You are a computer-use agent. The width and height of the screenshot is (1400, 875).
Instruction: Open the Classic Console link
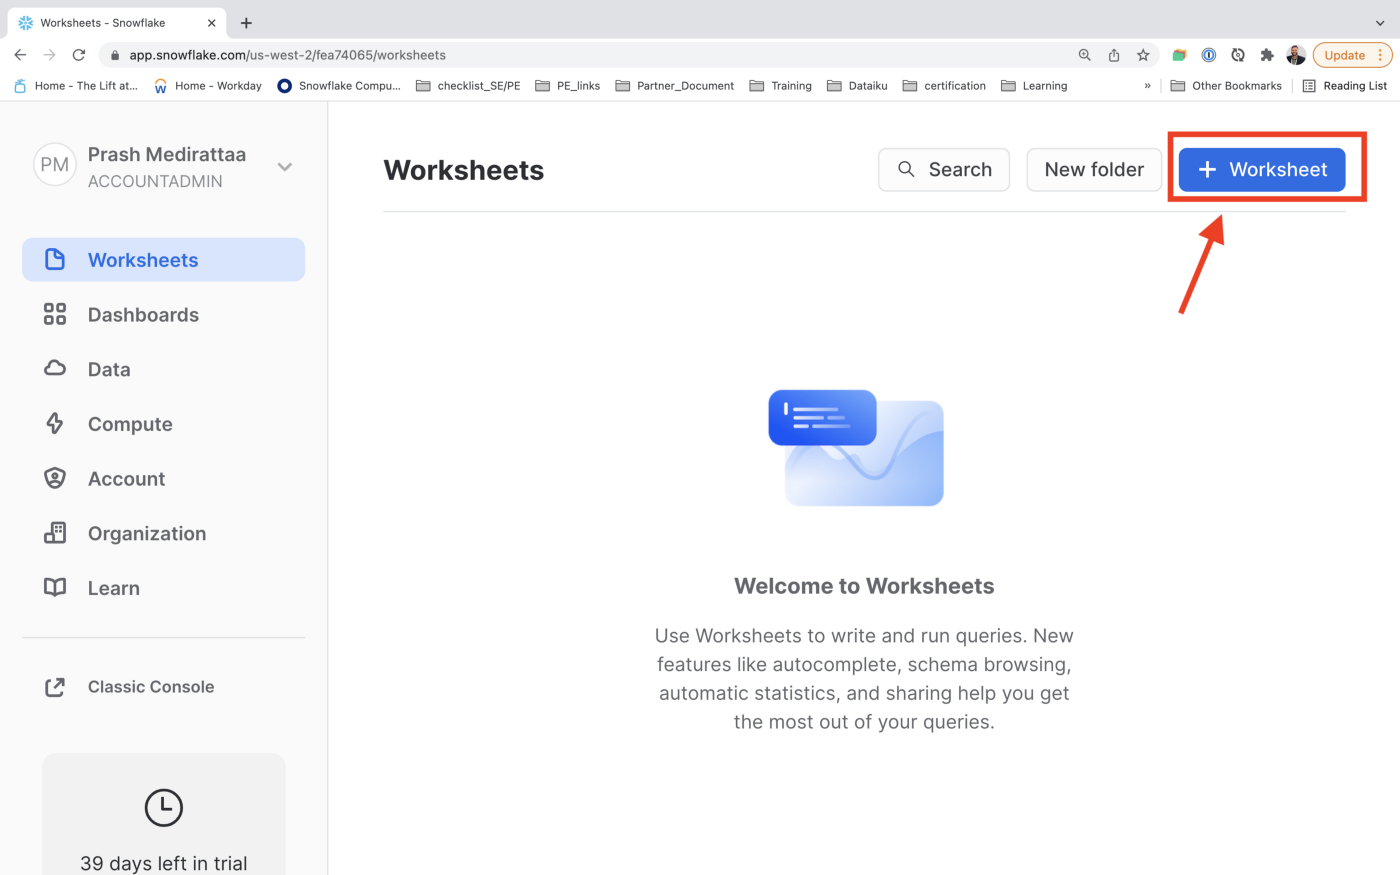point(129,687)
